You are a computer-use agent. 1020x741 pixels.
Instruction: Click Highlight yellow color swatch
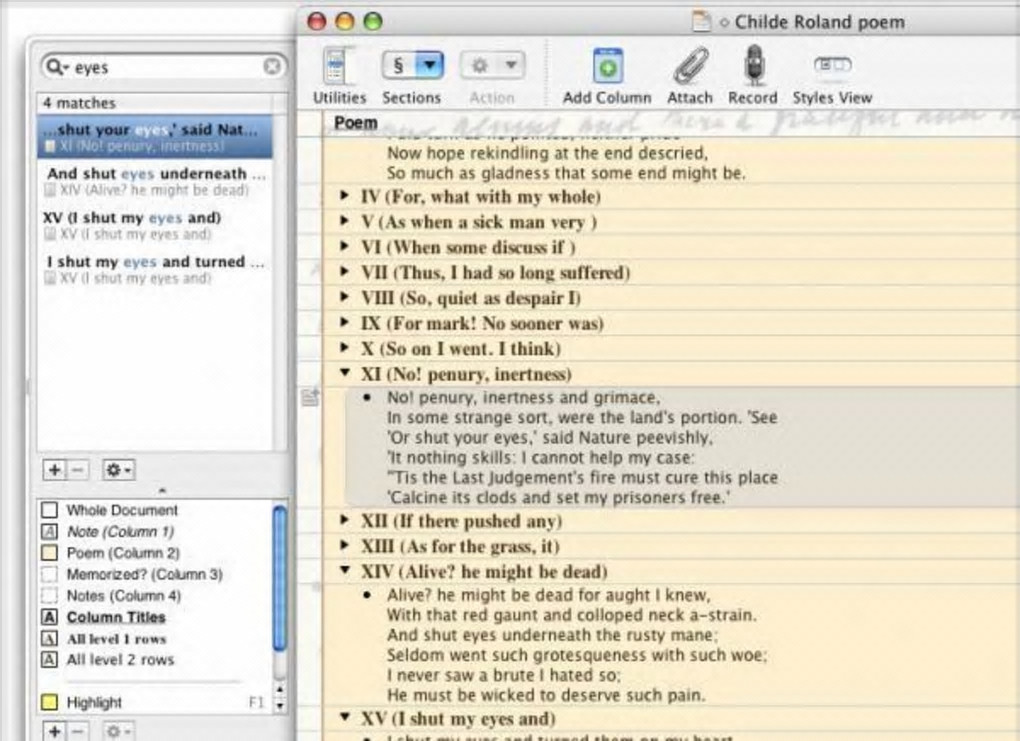tap(49, 702)
